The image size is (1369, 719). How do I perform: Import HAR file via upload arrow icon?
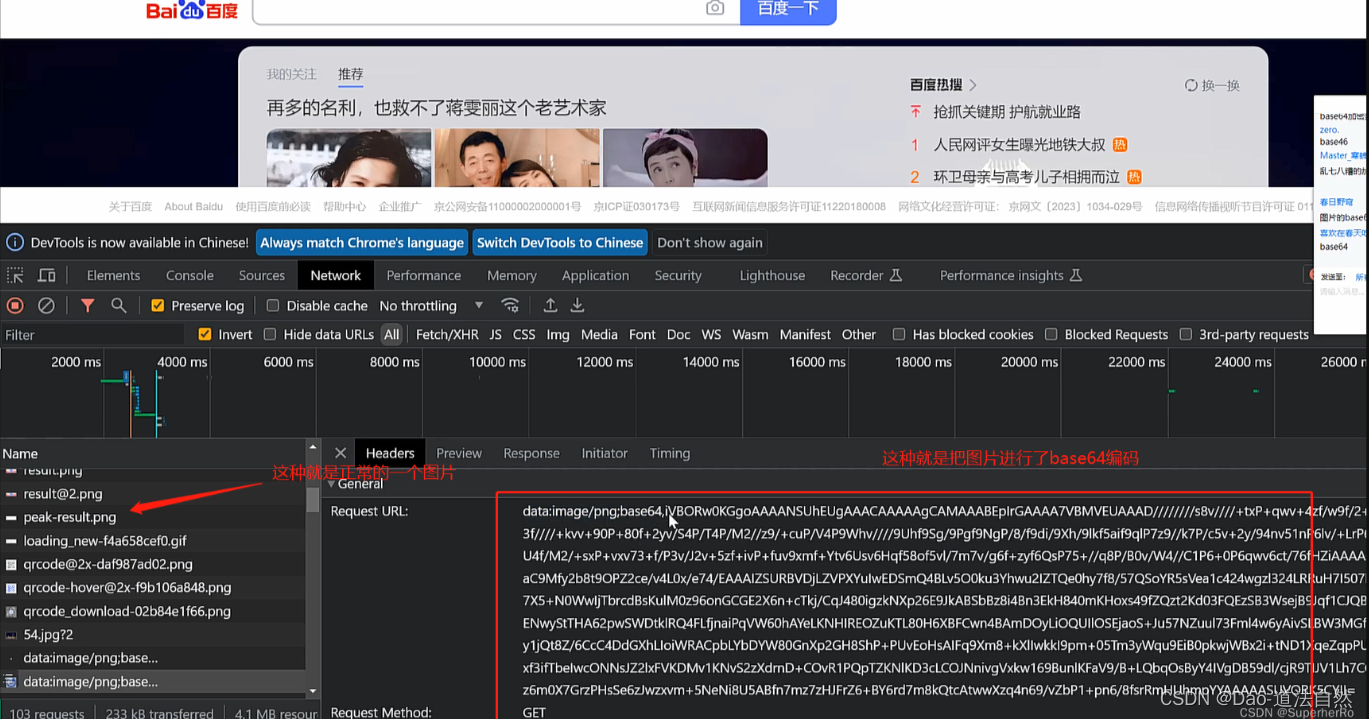tap(550, 305)
